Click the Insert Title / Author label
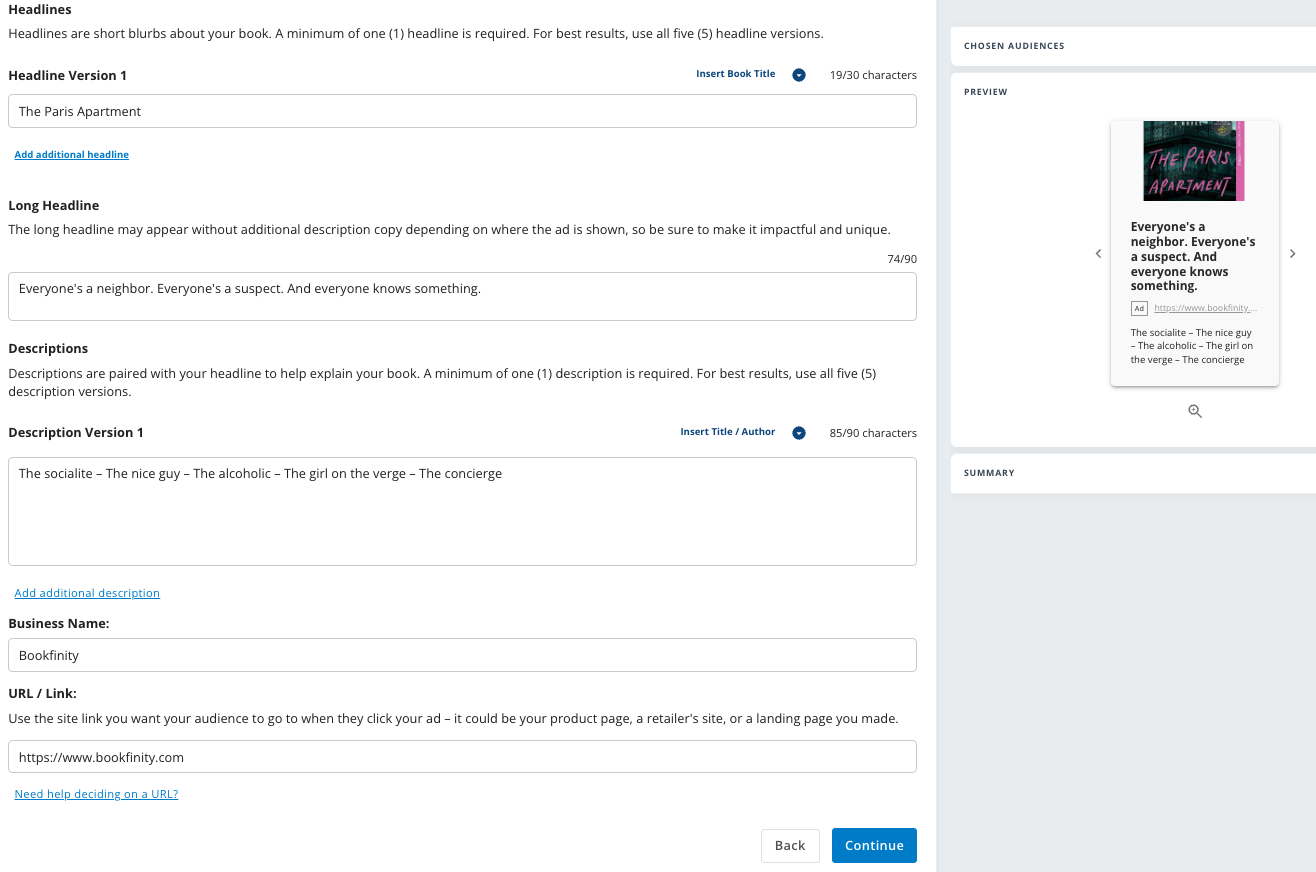This screenshot has width=1316, height=872. tap(728, 432)
